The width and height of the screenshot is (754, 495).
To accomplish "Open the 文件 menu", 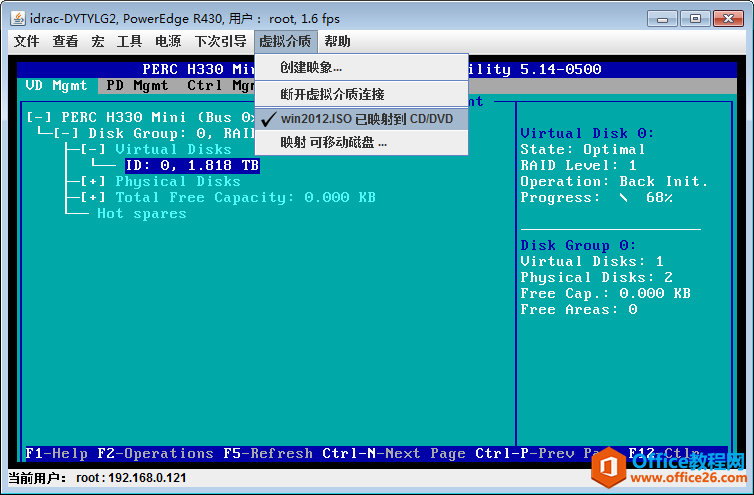I will 26,41.
